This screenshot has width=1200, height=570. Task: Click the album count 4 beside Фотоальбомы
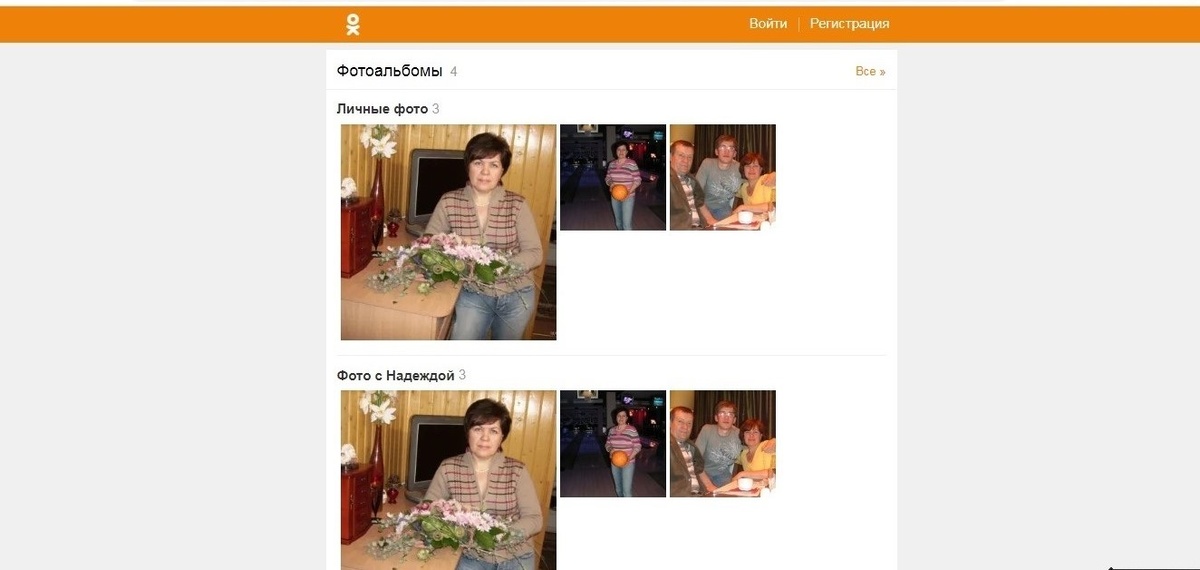(454, 71)
